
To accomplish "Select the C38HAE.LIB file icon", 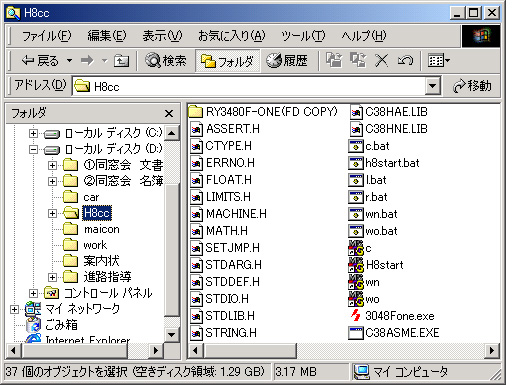I will pyautogui.click(x=356, y=112).
